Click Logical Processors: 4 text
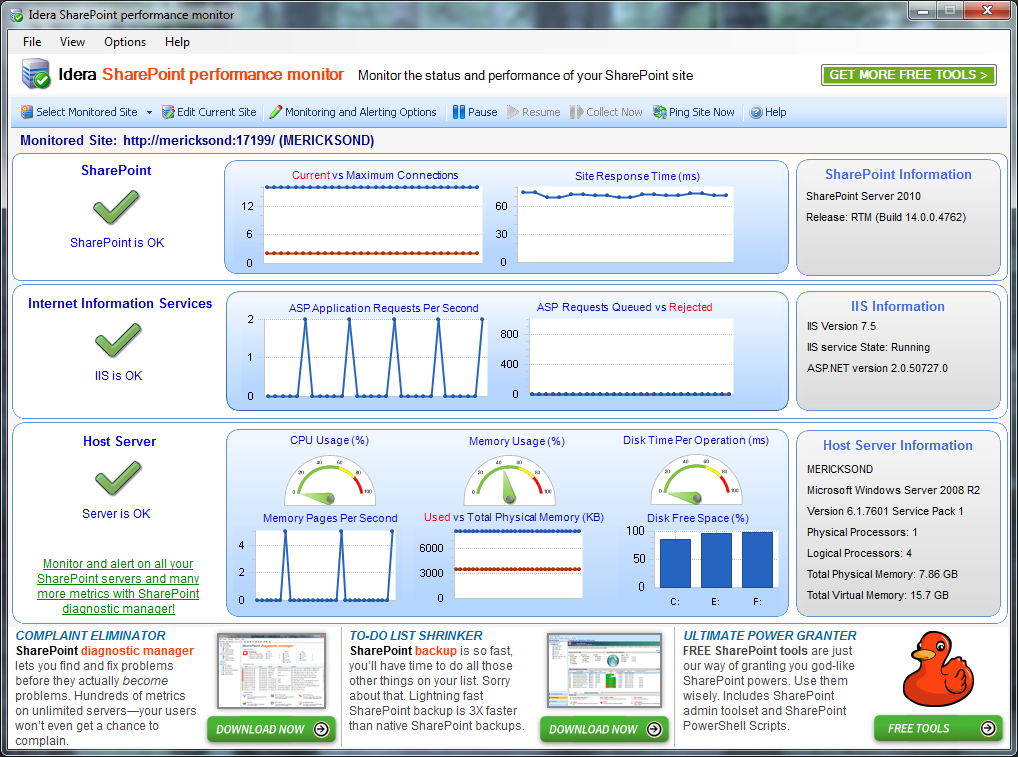 pos(860,553)
